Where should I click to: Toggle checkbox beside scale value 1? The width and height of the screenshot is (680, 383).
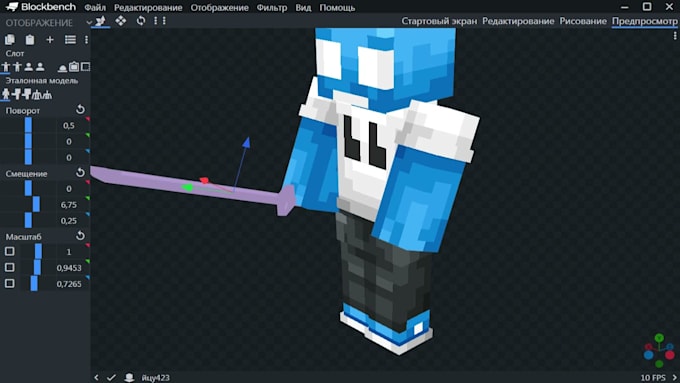(x=10, y=251)
